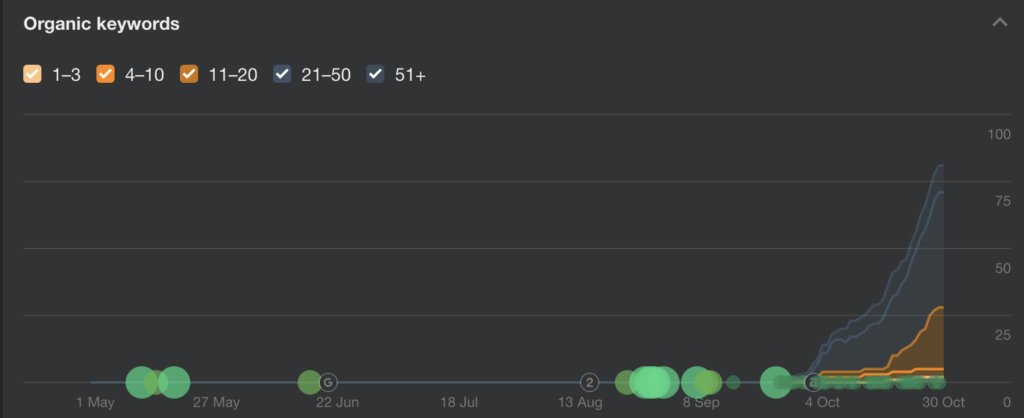The image size is (1024, 418).
Task: Click the olive bubble before the G marker
Action: pyautogui.click(x=310, y=382)
